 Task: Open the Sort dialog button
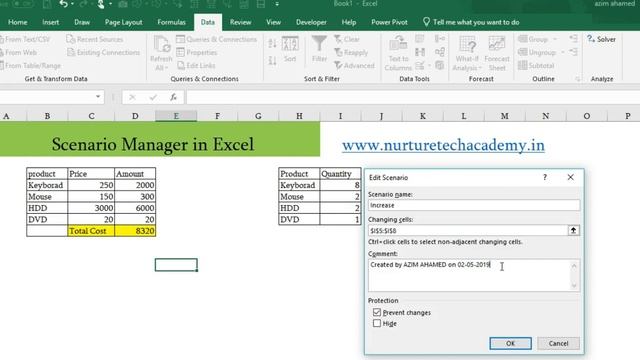coord(290,49)
